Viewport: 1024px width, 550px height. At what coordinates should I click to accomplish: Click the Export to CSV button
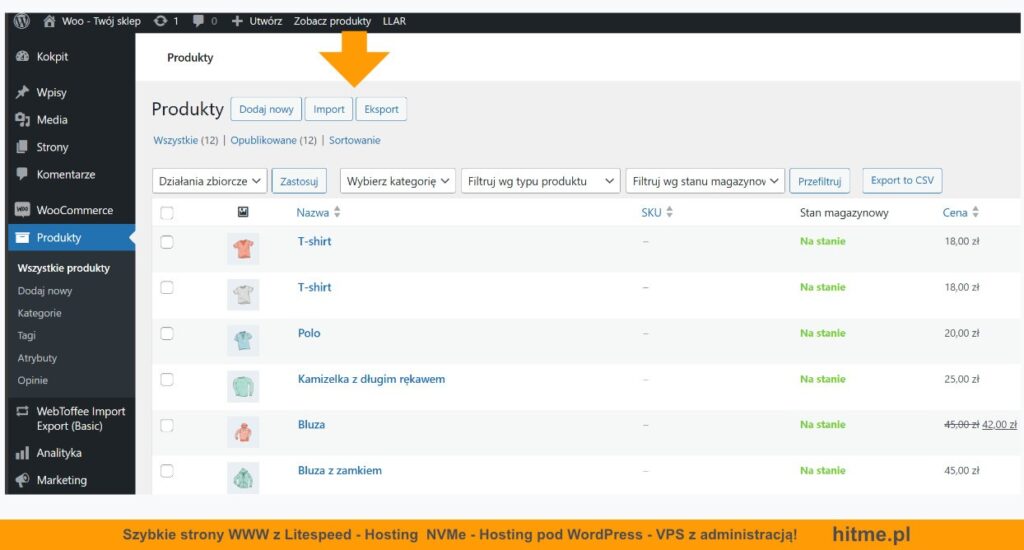pyautogui.click(x=901, y=181)
